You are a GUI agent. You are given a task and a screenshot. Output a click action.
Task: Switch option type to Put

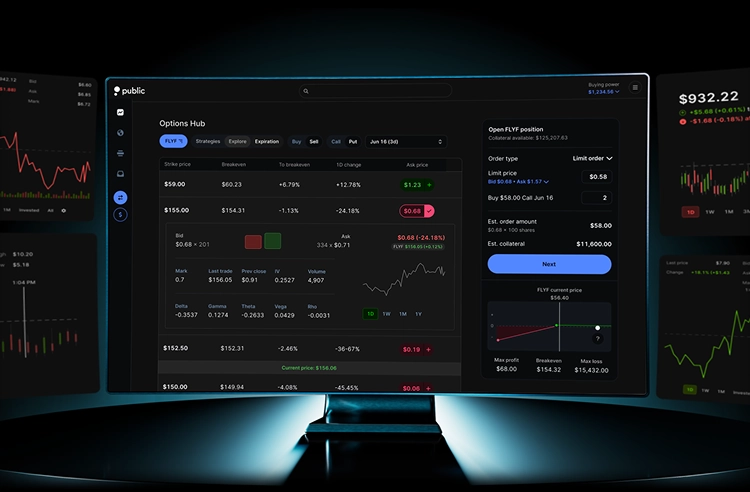(352, 142)
